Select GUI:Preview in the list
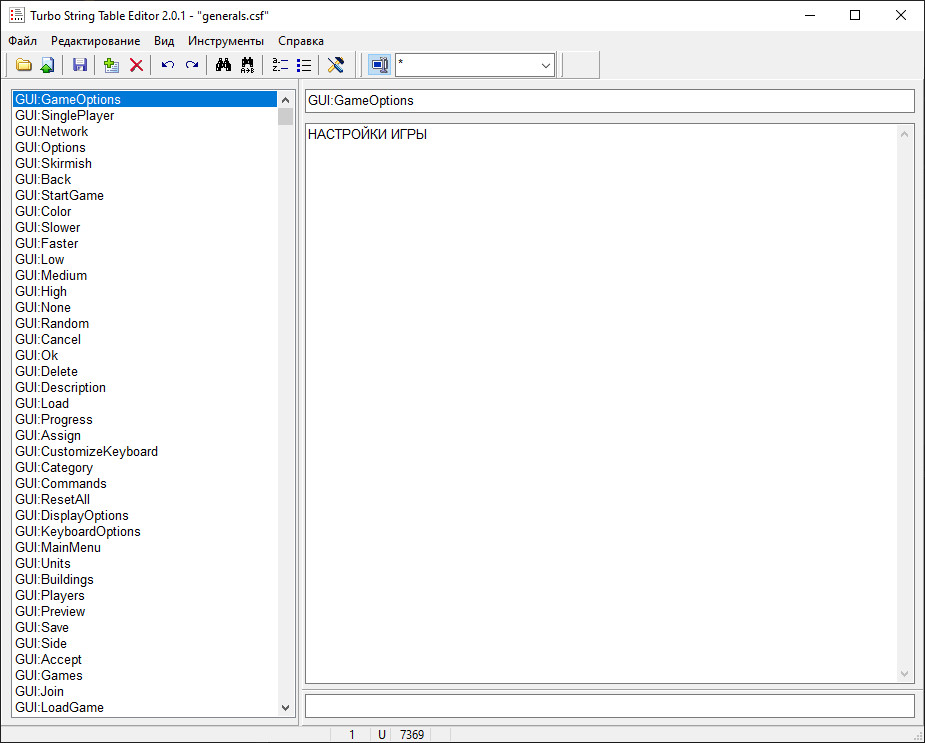925x743 pixels. point(145,611)
